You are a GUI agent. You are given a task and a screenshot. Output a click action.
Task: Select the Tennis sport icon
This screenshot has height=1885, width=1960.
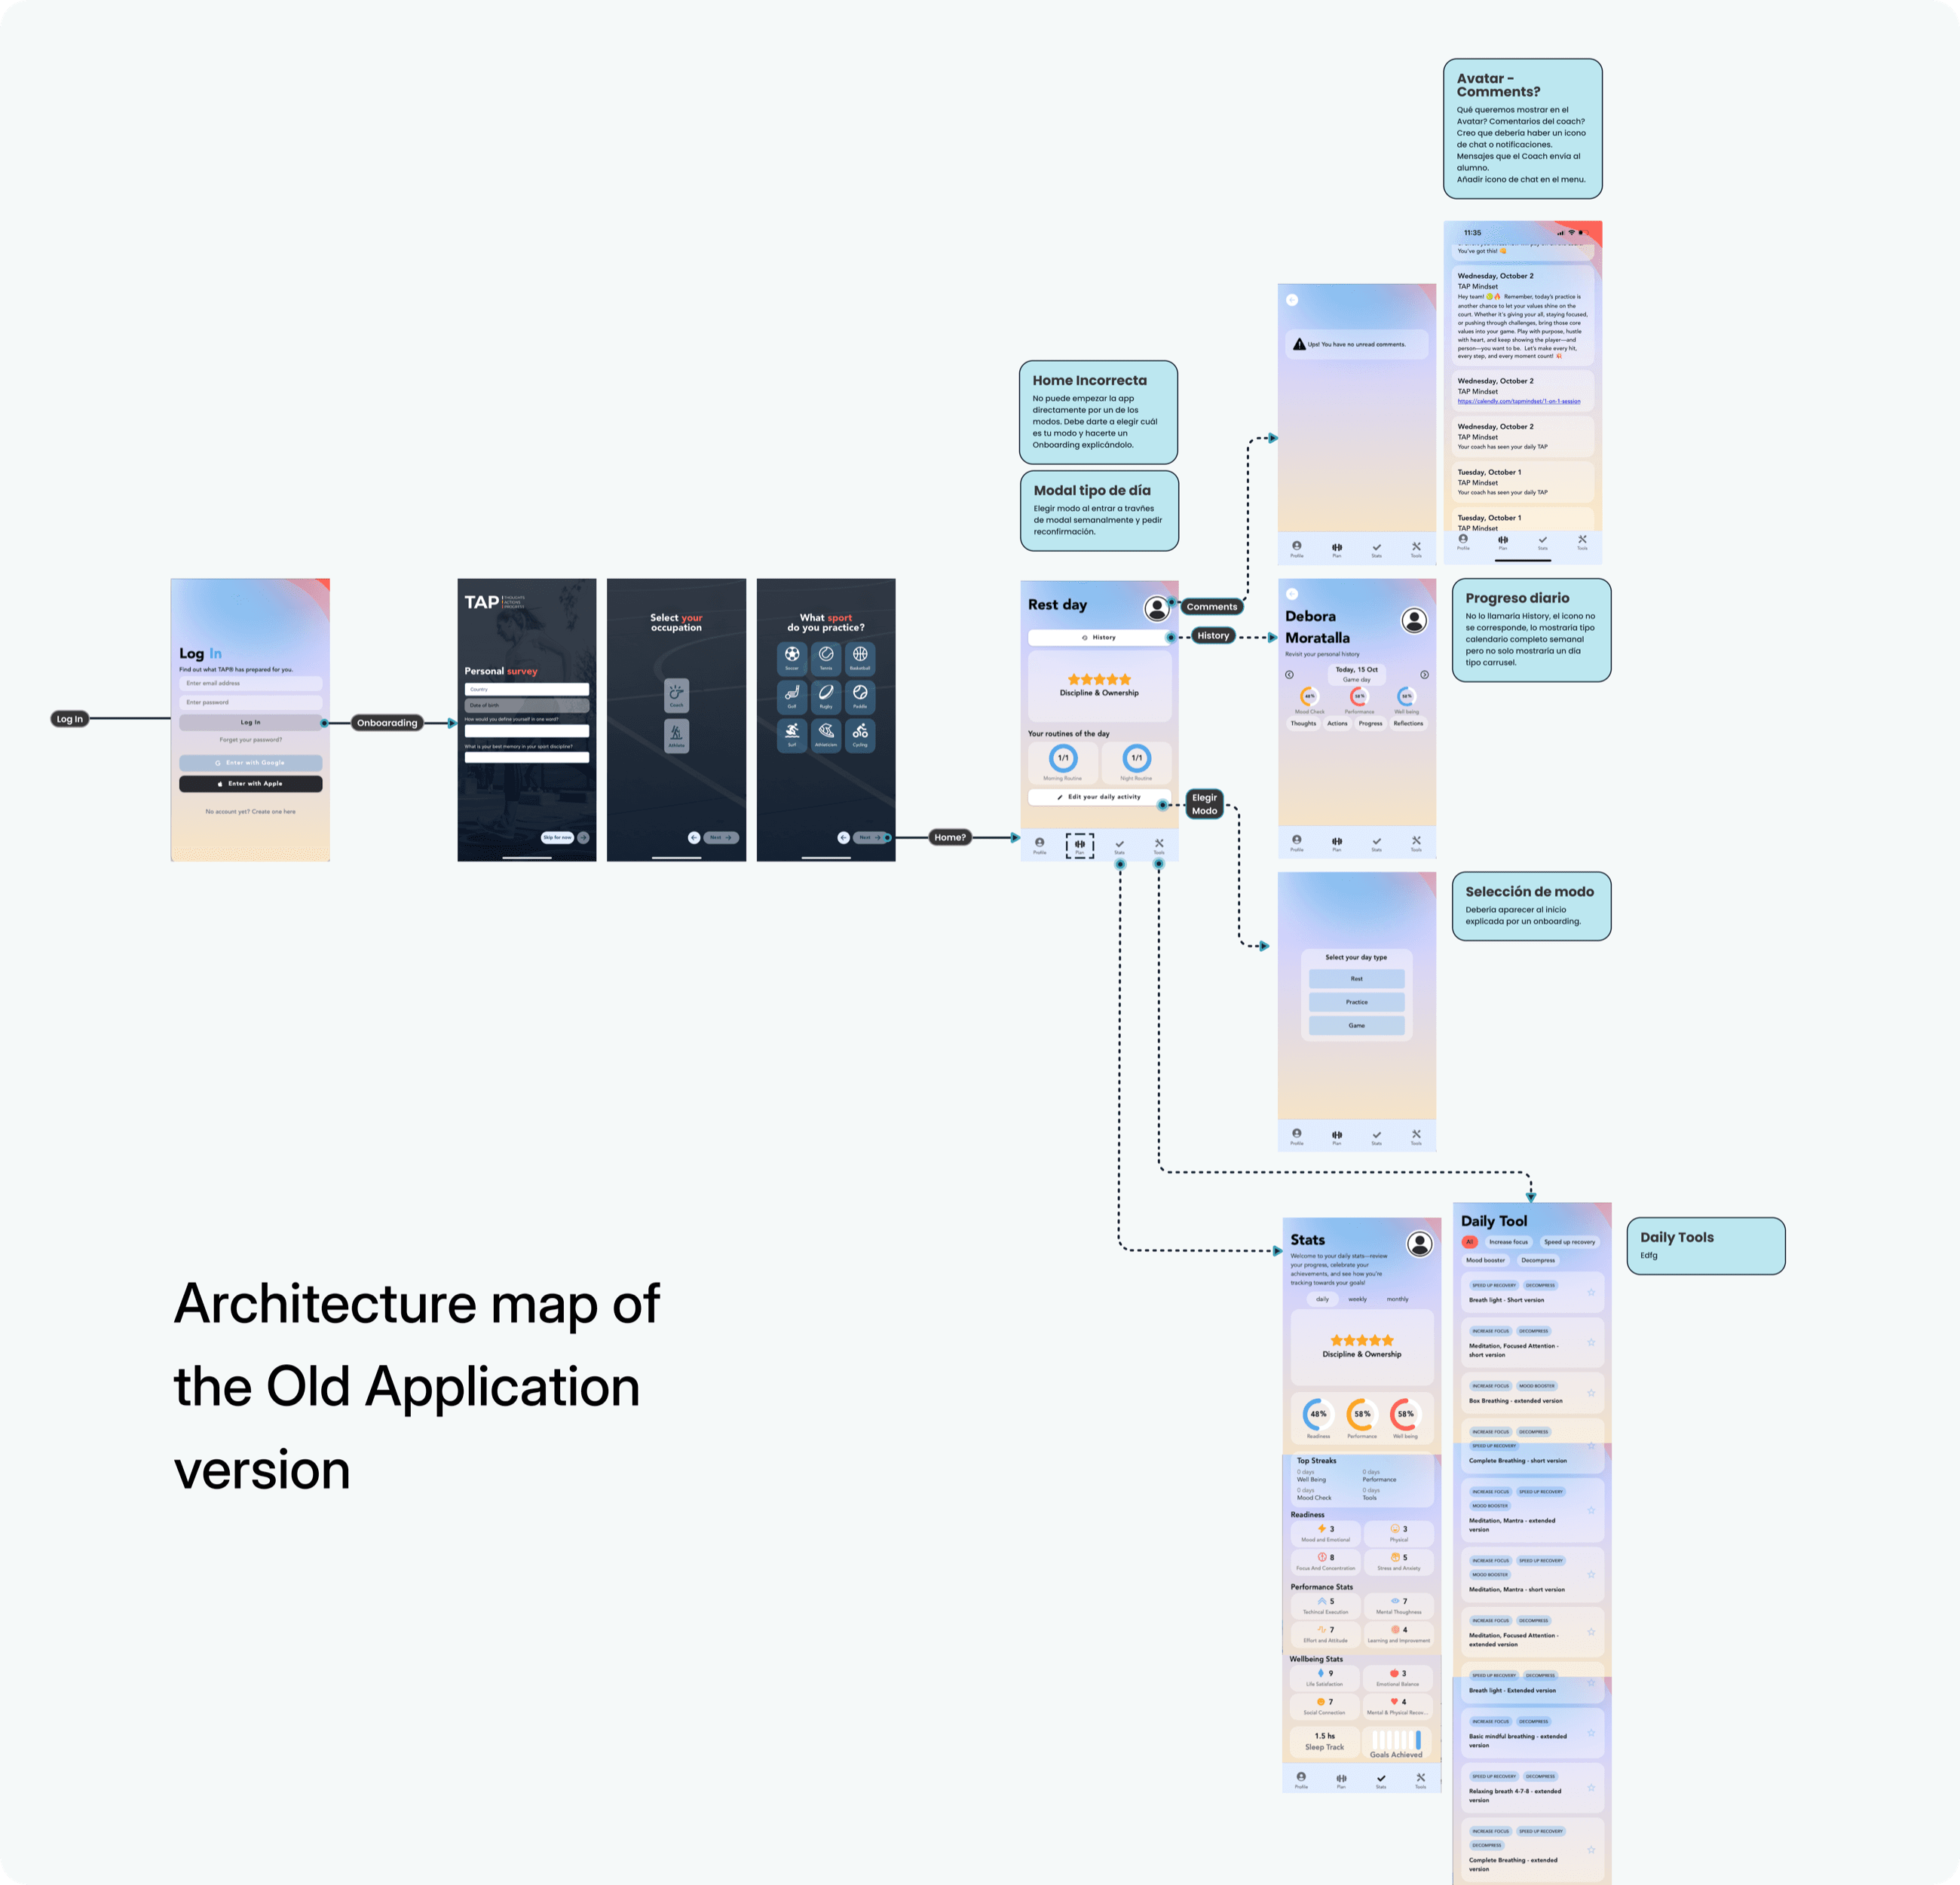pos(826,658)
